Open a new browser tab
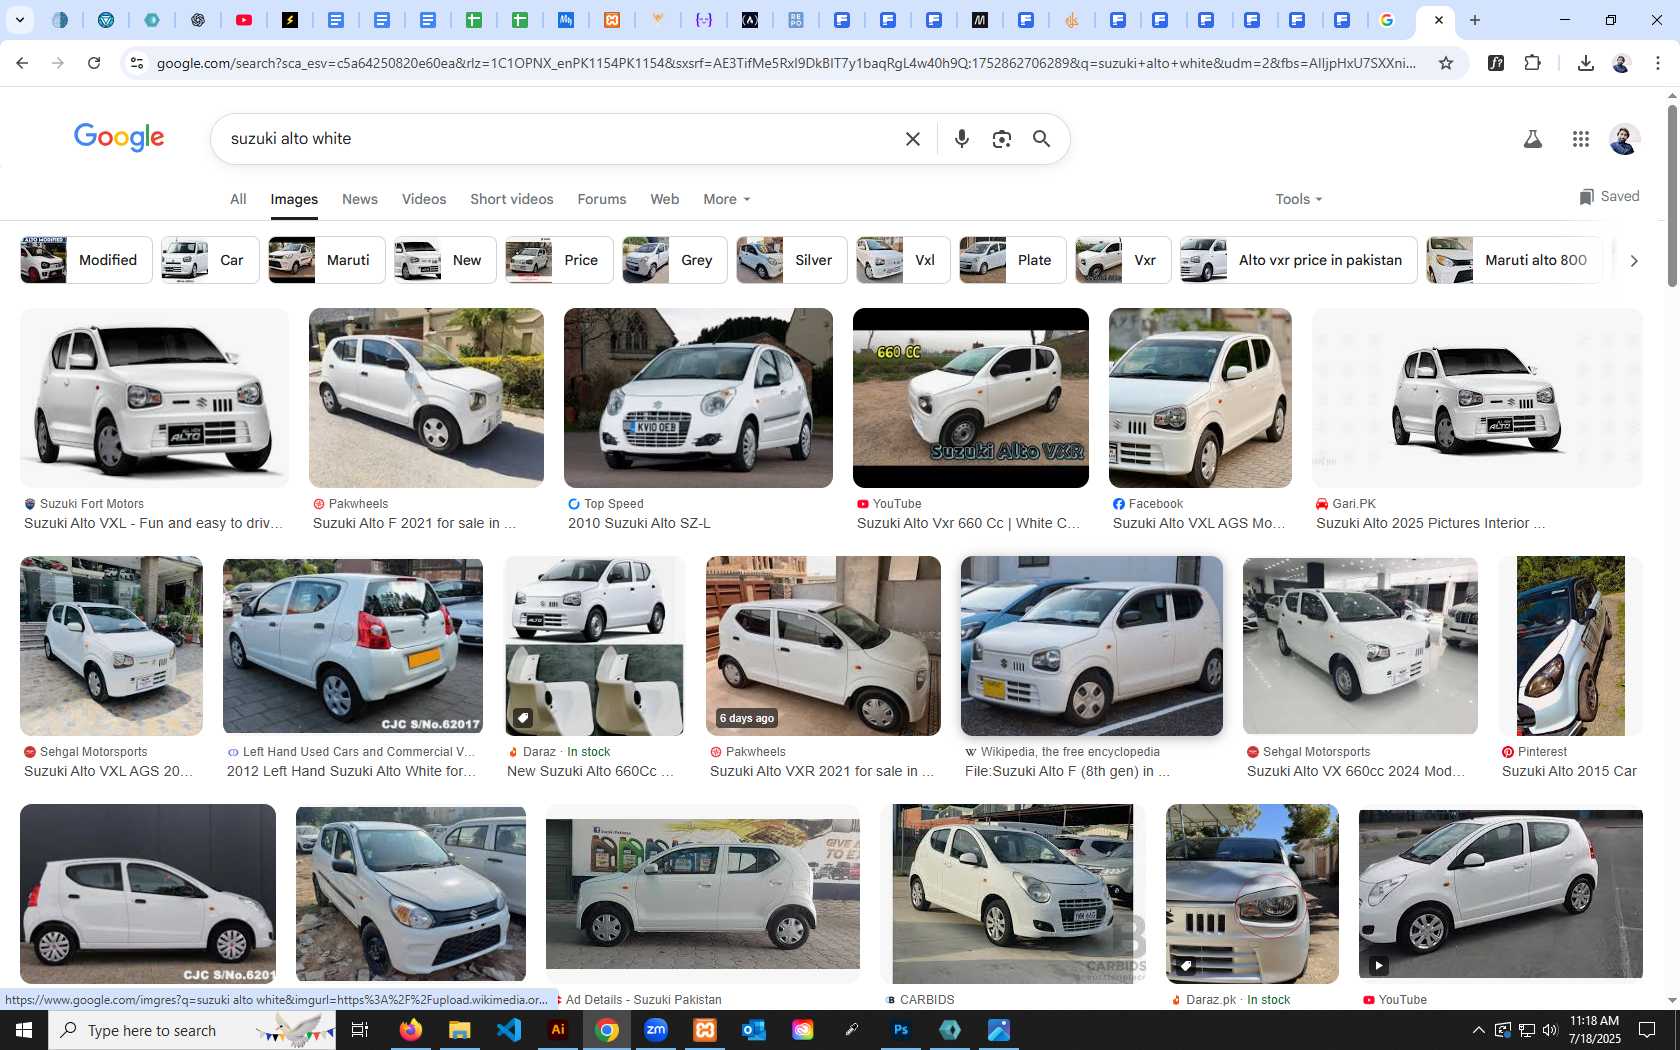 (x=1474, y=20)
